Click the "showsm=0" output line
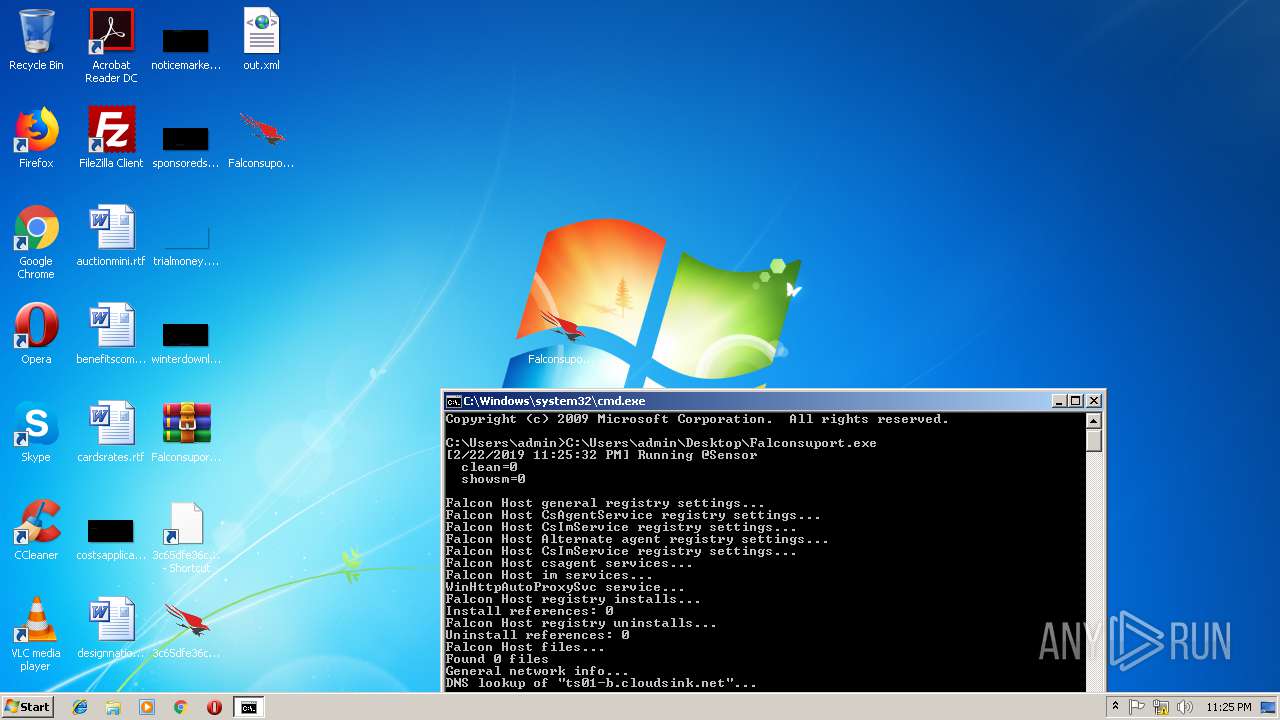 pos(493,479)
